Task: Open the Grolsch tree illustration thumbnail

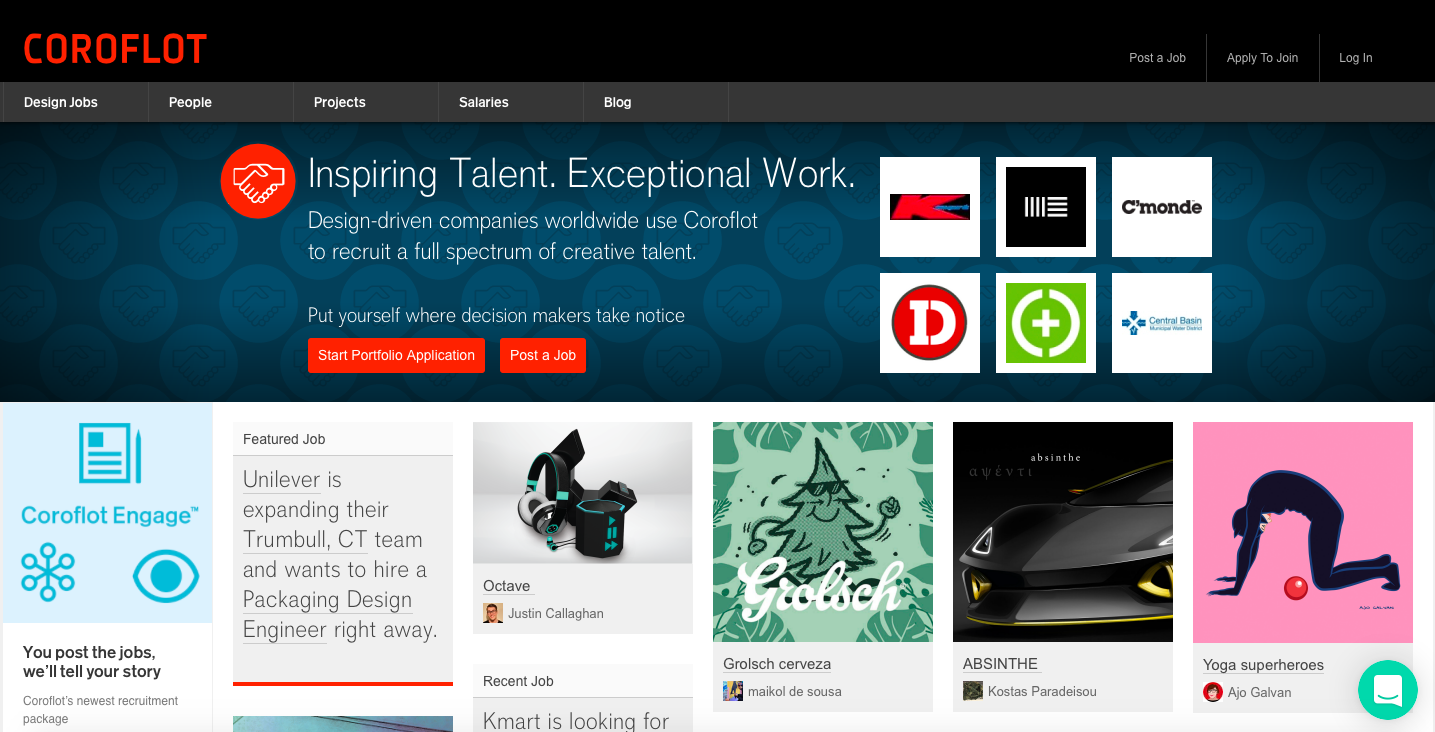Action: 823,532
